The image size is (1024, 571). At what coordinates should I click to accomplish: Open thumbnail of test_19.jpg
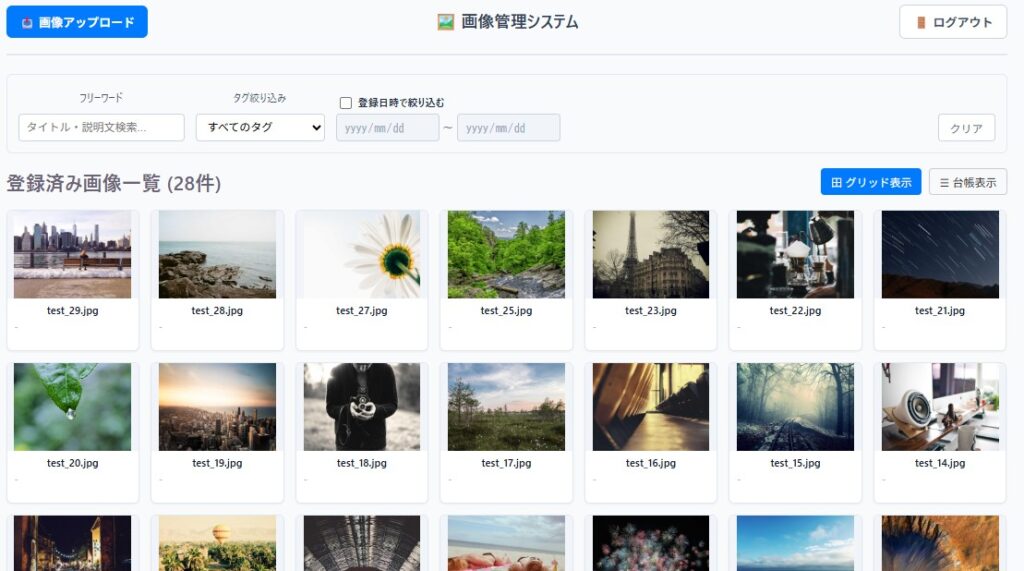(217, 407)
